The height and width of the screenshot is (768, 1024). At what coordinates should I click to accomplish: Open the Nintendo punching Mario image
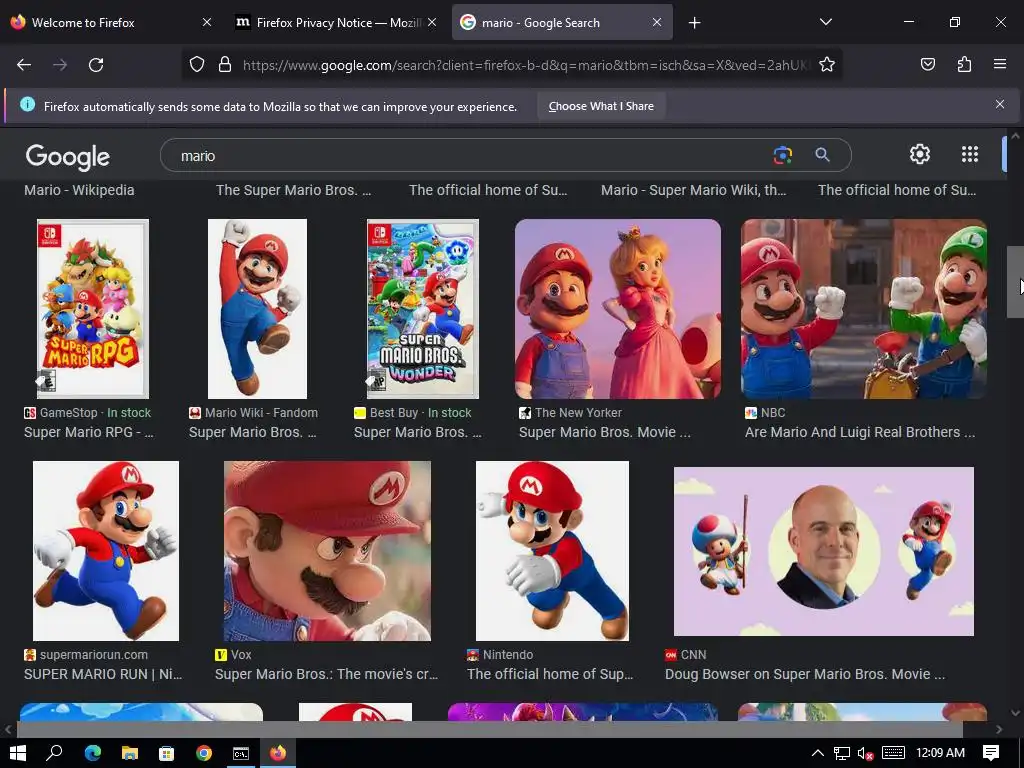pos(552,551)
